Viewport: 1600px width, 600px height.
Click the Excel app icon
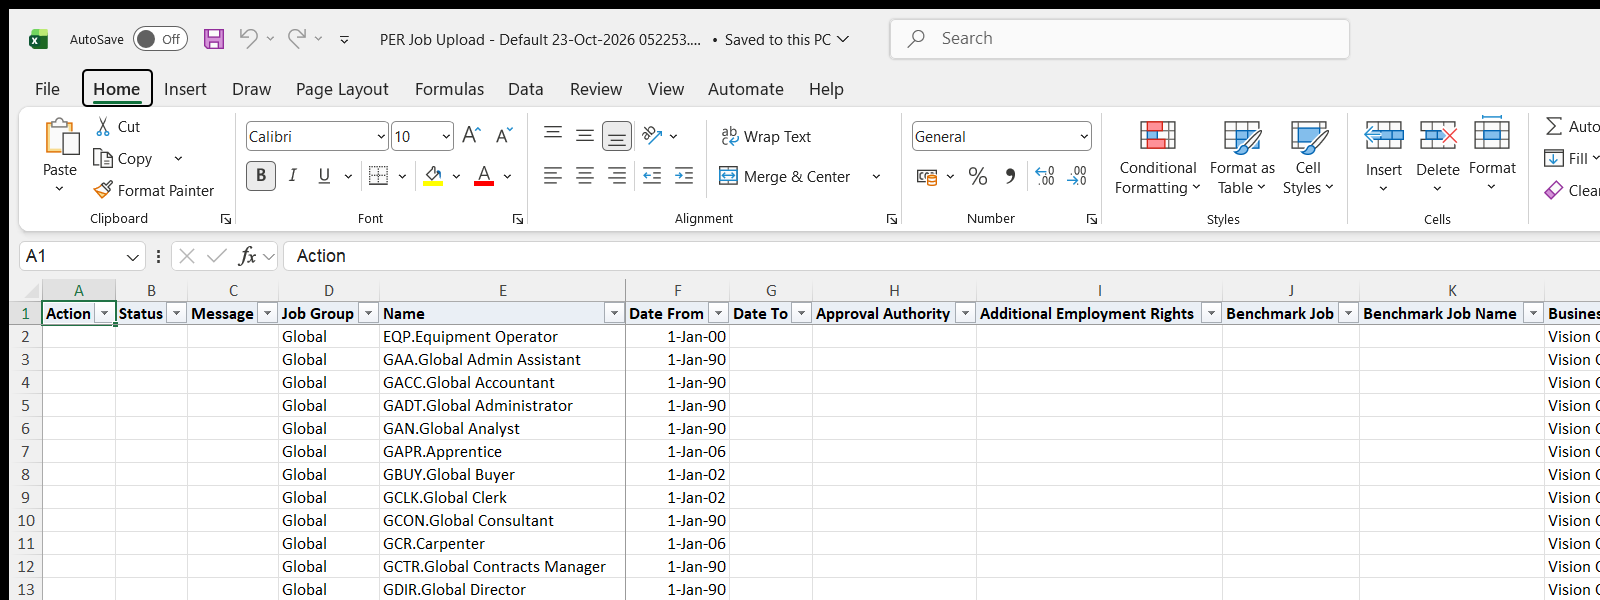click(x=38, y=39)
